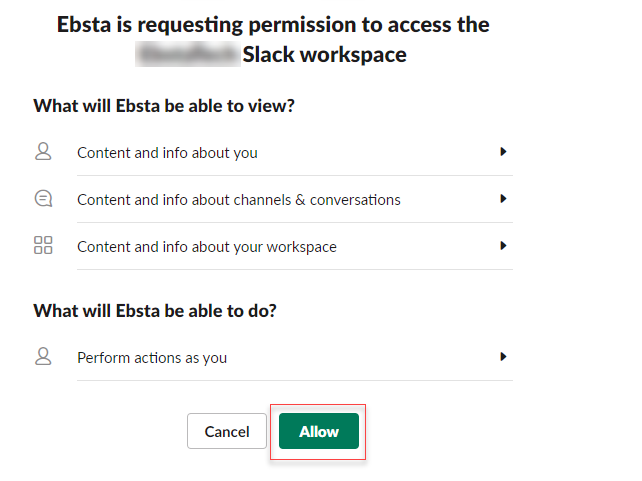Screen dimensions: 642x481
Task: Click 'What will Ebsta be able to do?' heading
Action: 155,311
